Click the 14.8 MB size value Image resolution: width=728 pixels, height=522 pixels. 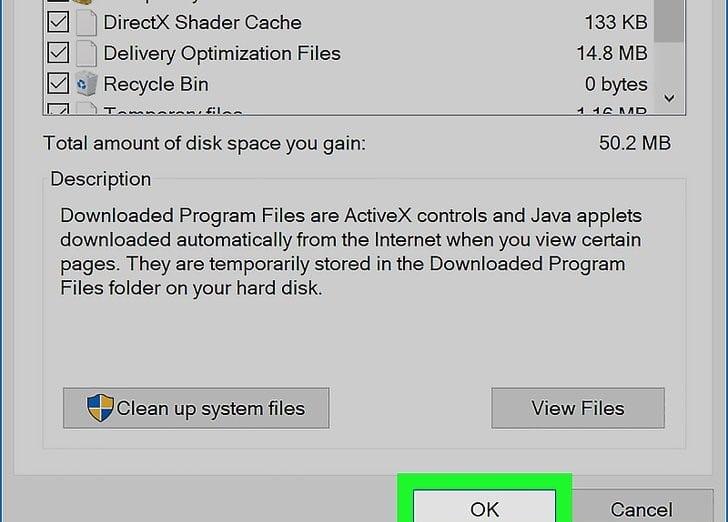pos(612,53)
